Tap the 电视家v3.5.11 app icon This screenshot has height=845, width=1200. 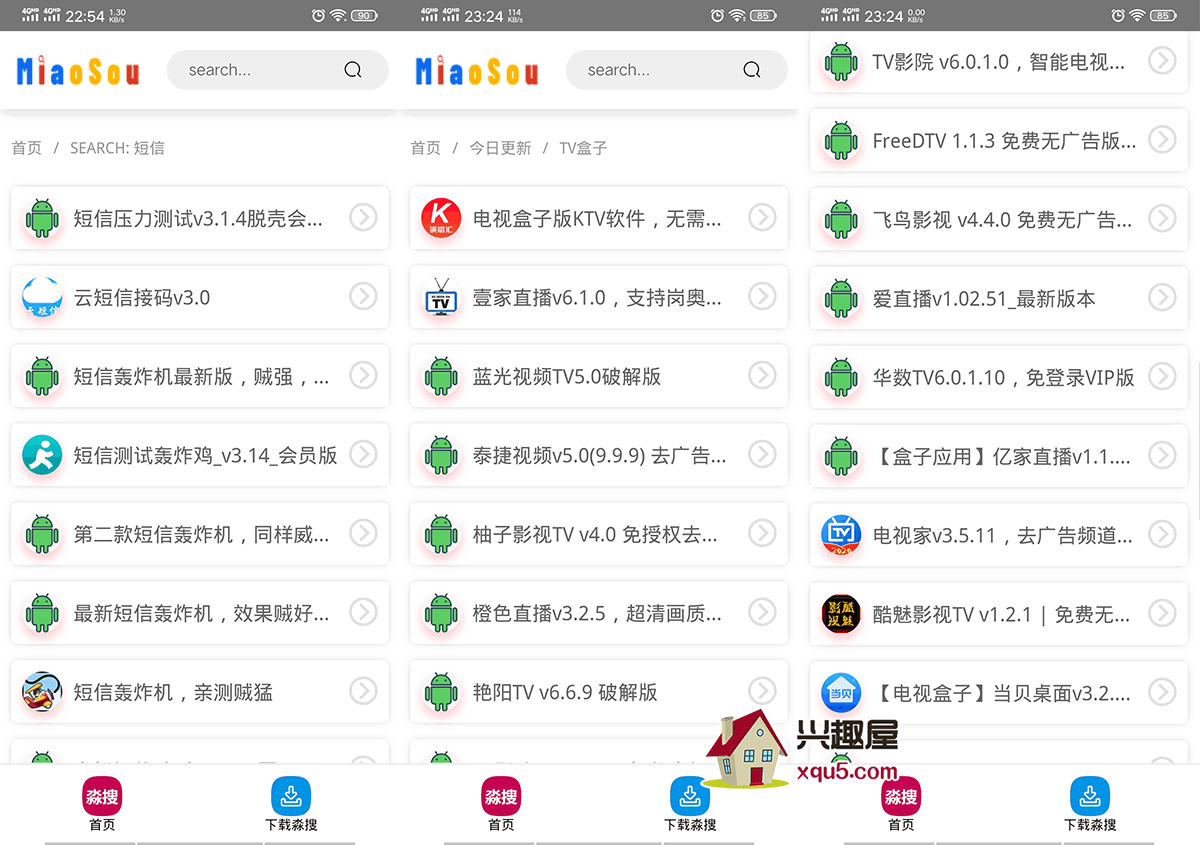(841, 534)
